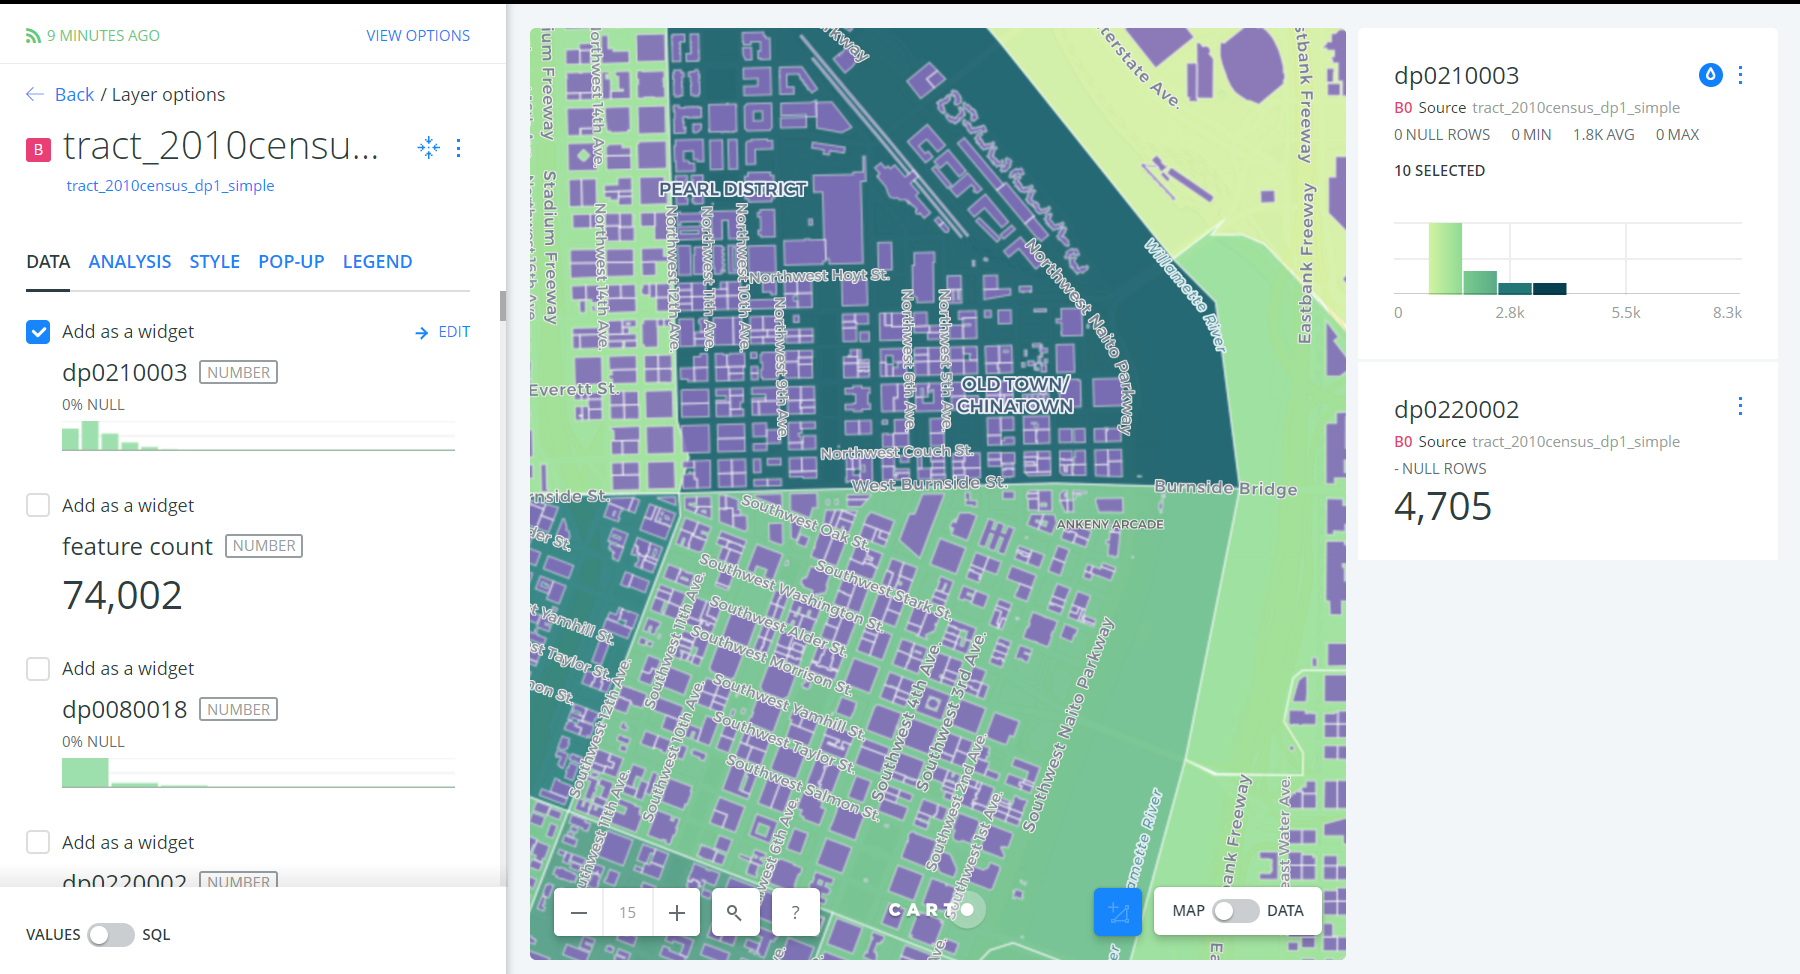
Task: Uncheck dp0210003 Add as a widget
Action: tap(38, 332)
